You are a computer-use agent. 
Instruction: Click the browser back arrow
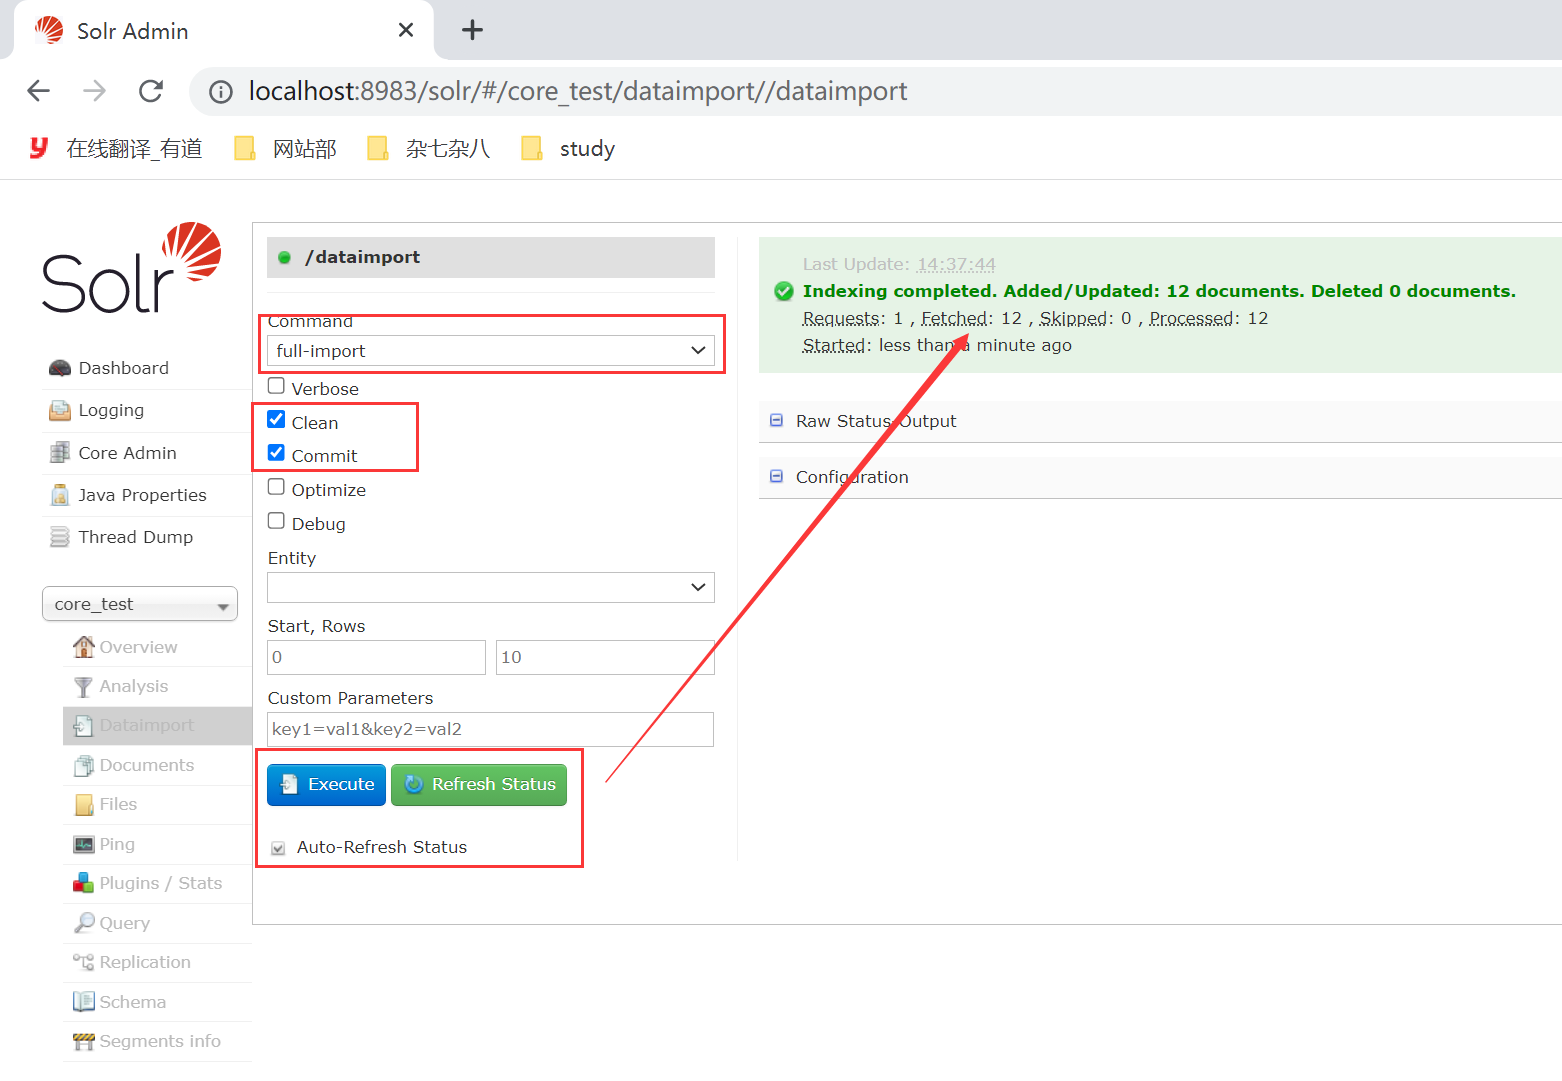point(39,91)
